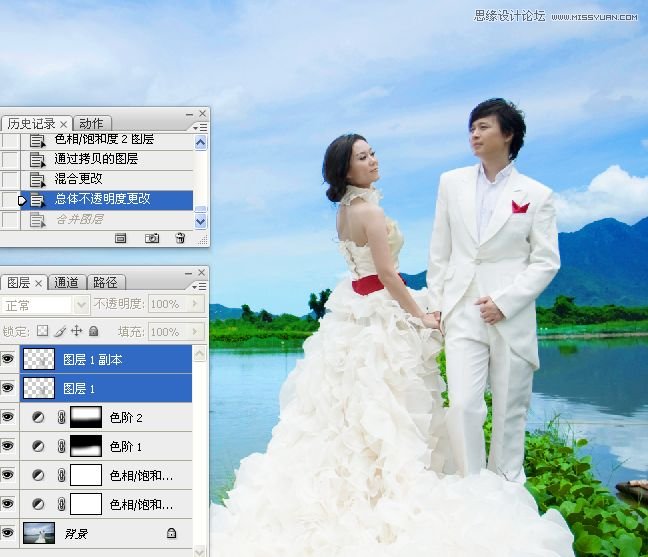
Task: Lock transparent pixels icon
Action: pyautogui.click(x=42, y=331)
